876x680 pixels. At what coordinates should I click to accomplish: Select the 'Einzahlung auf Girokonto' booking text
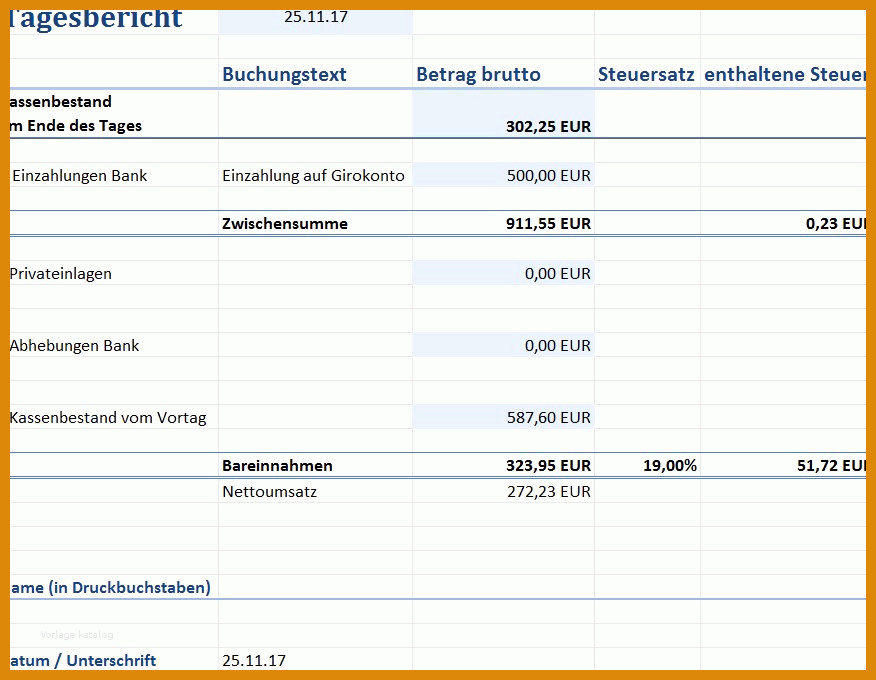coord(313,175)
